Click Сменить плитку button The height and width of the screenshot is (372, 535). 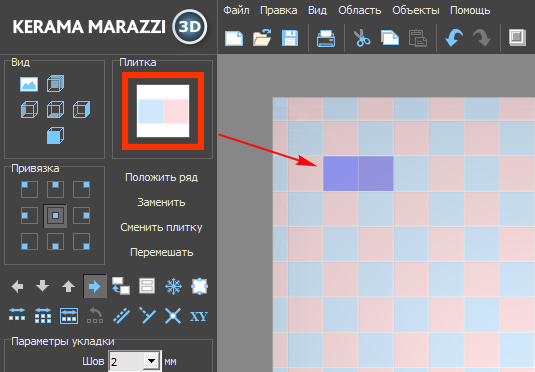161,227
